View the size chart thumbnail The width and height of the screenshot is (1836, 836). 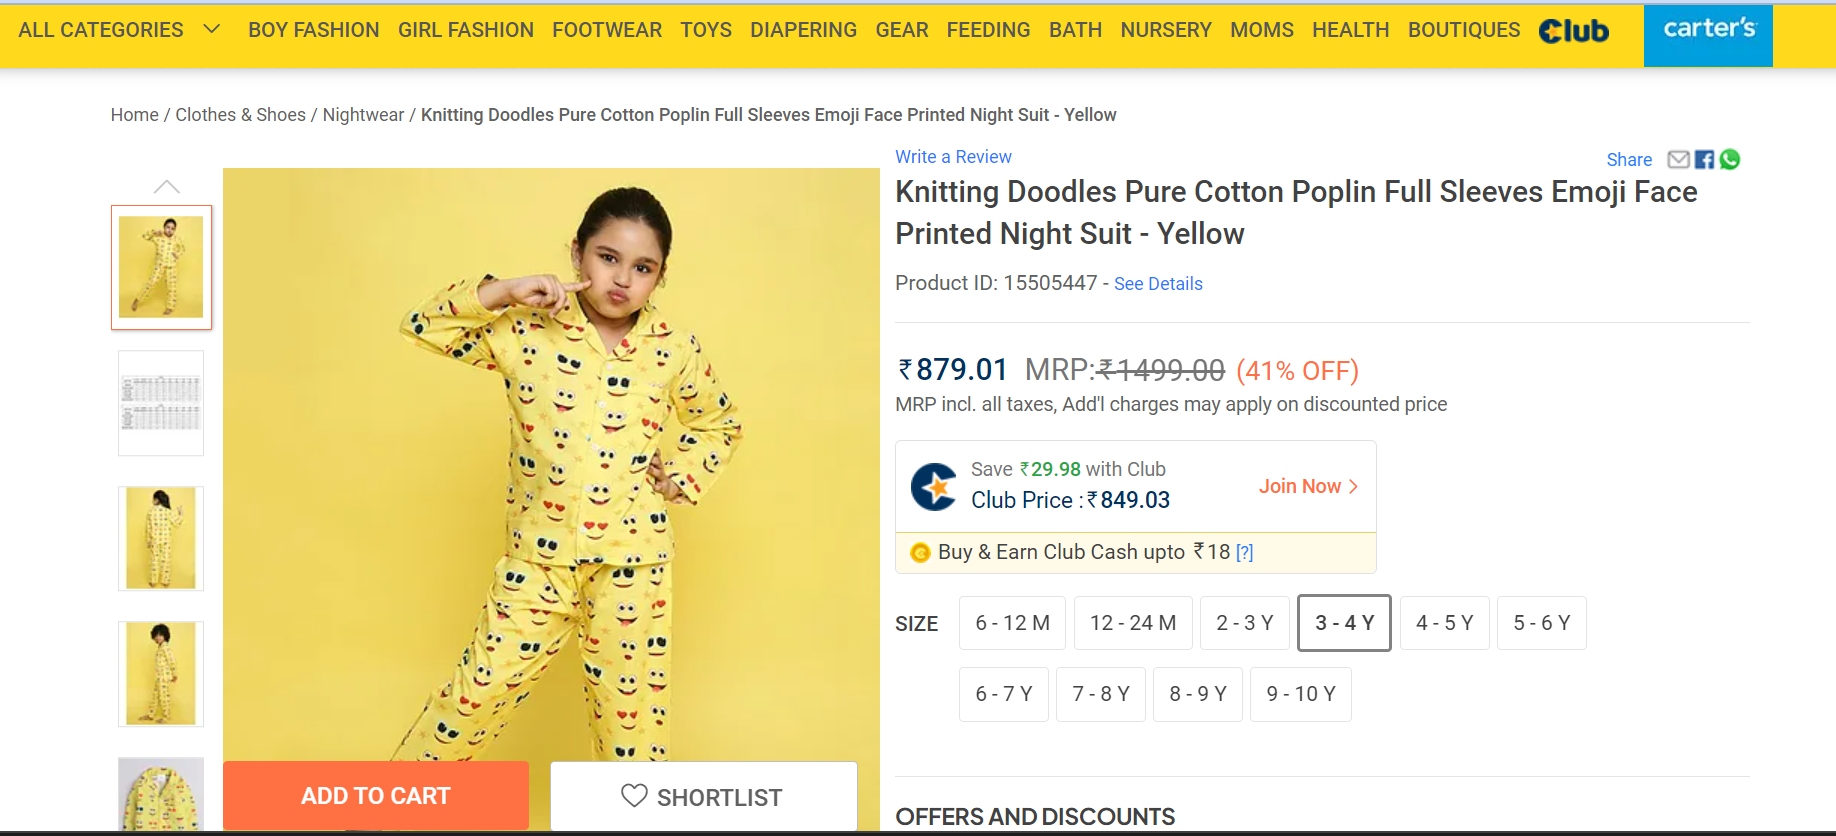(x=161, y=403)
